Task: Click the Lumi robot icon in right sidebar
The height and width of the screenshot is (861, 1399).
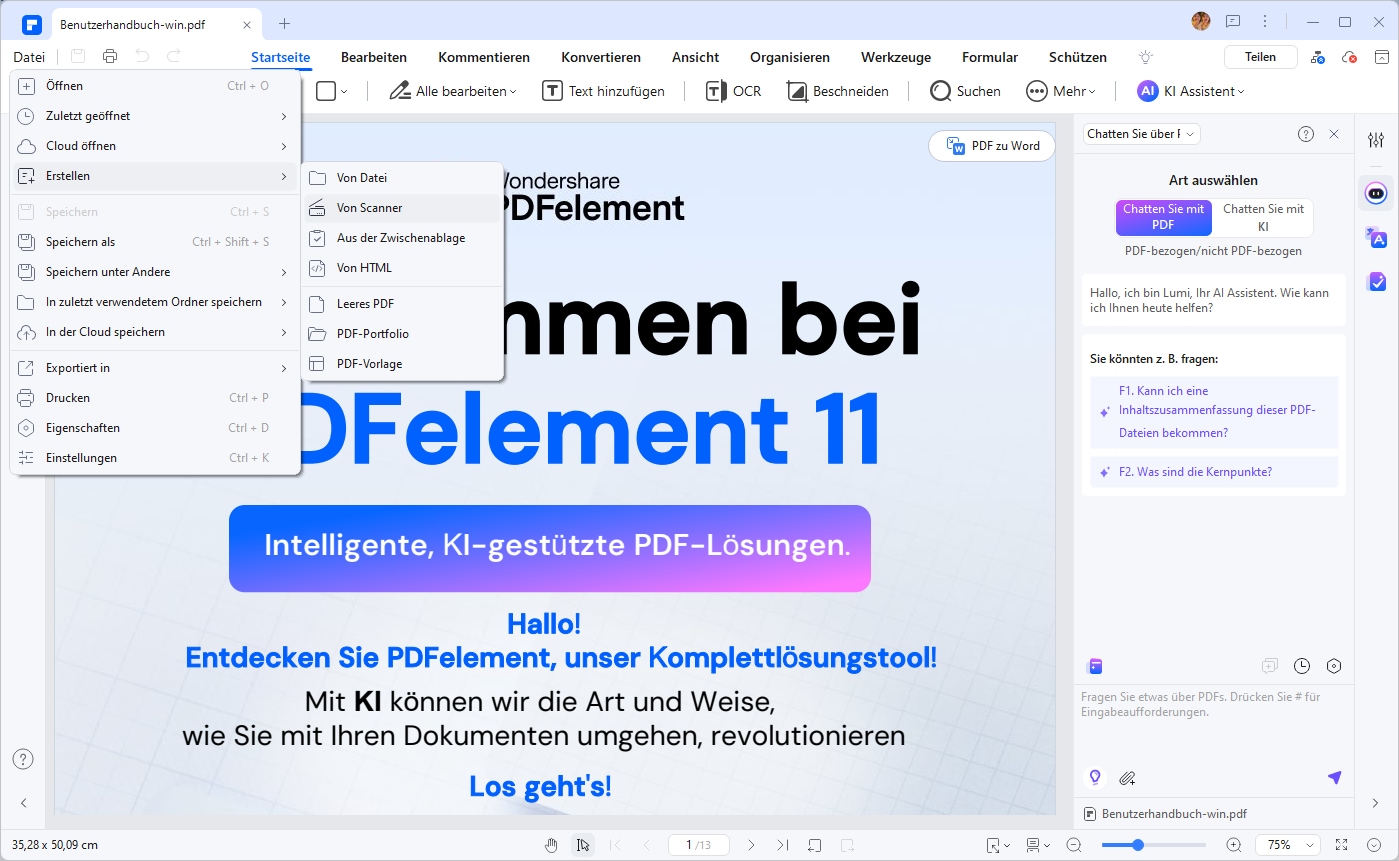Action: tap(1376, 192)
